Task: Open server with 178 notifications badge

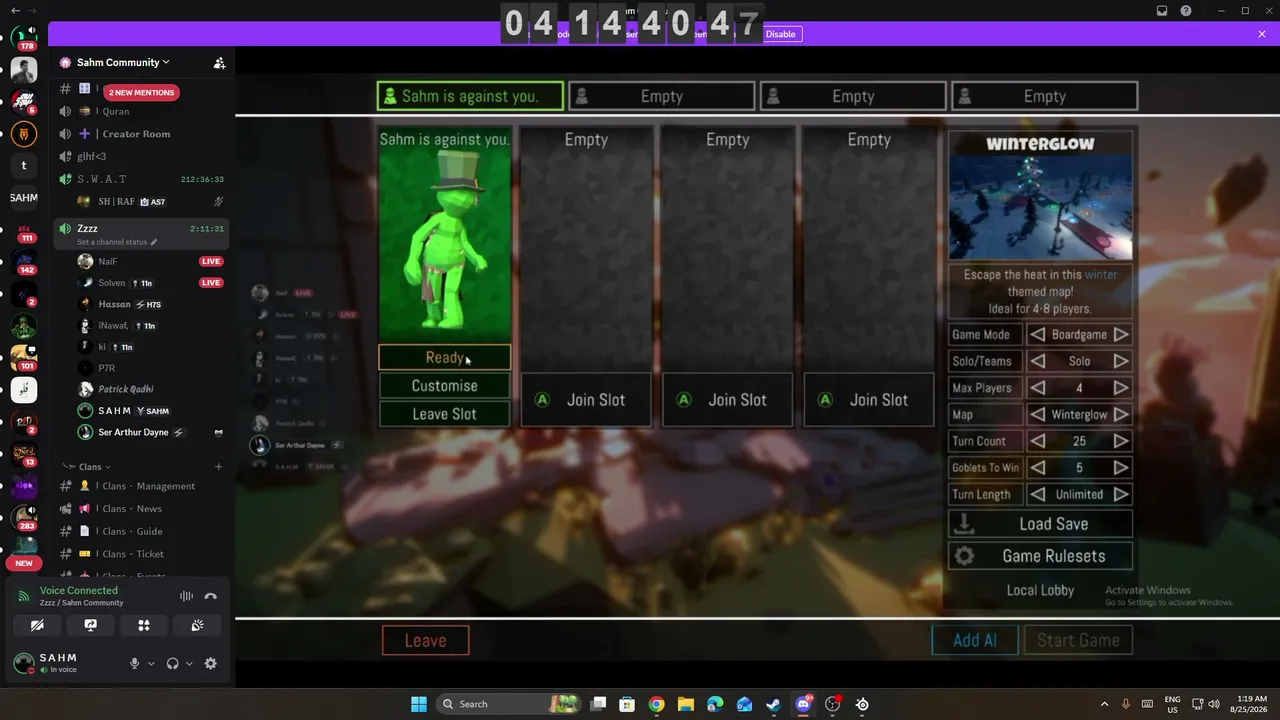Action: click(x=24, y=38)
